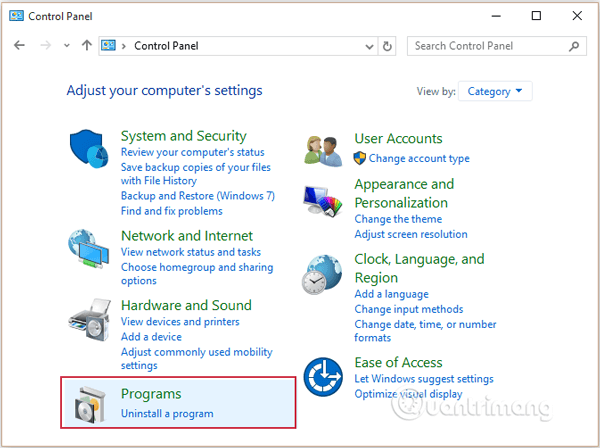Refresh the Control Panel view

pyautogui.click(x=387, y=46)
